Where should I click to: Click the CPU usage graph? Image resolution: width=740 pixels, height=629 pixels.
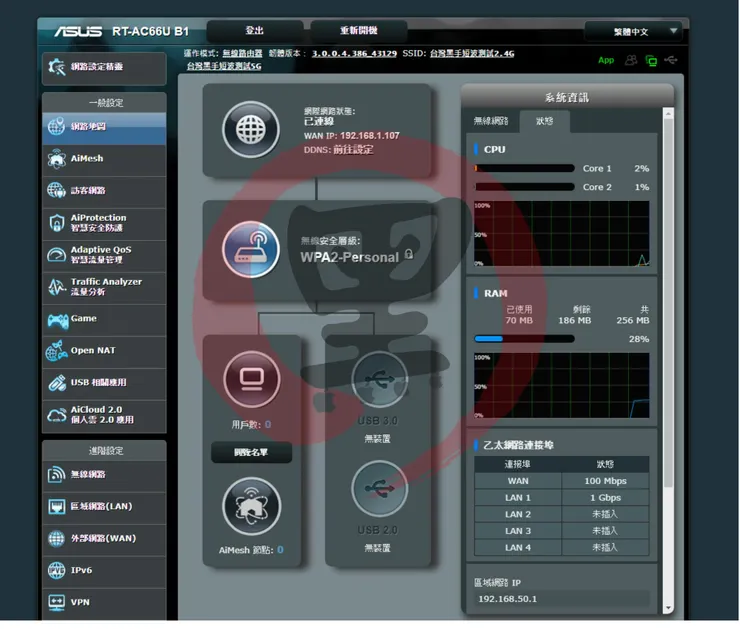[562, 234]
